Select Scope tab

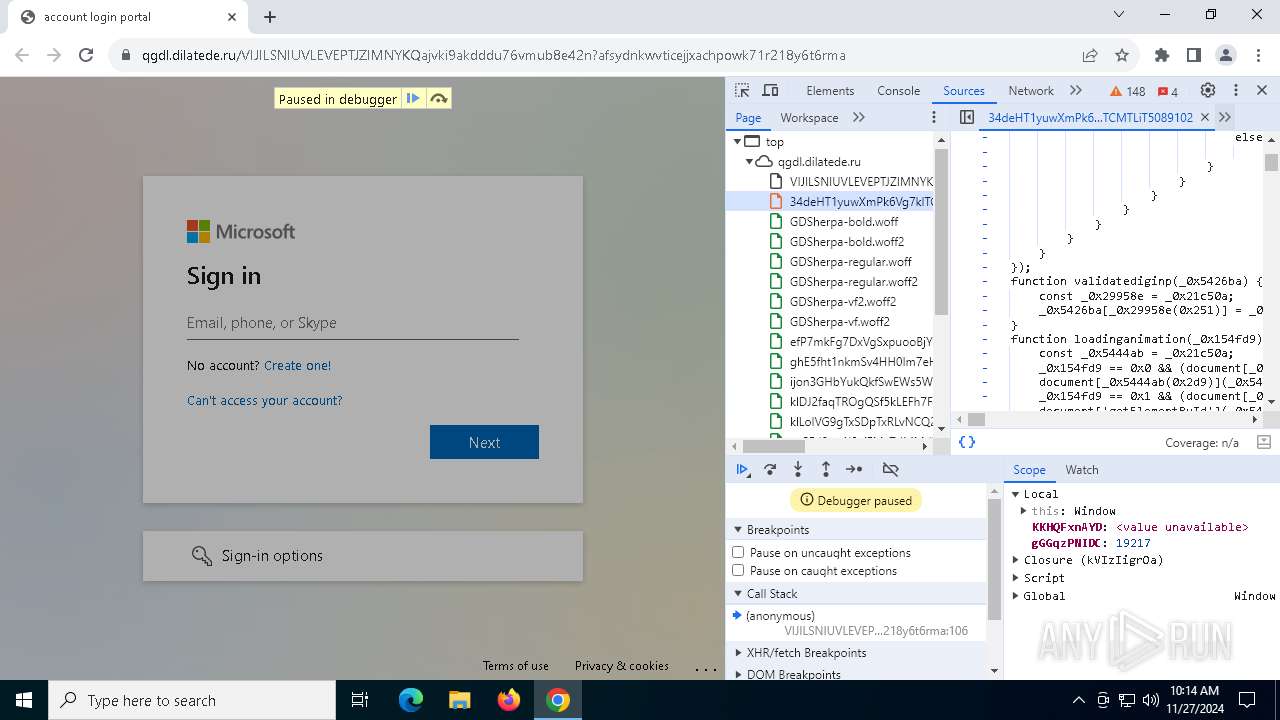tap(1029, 469)
